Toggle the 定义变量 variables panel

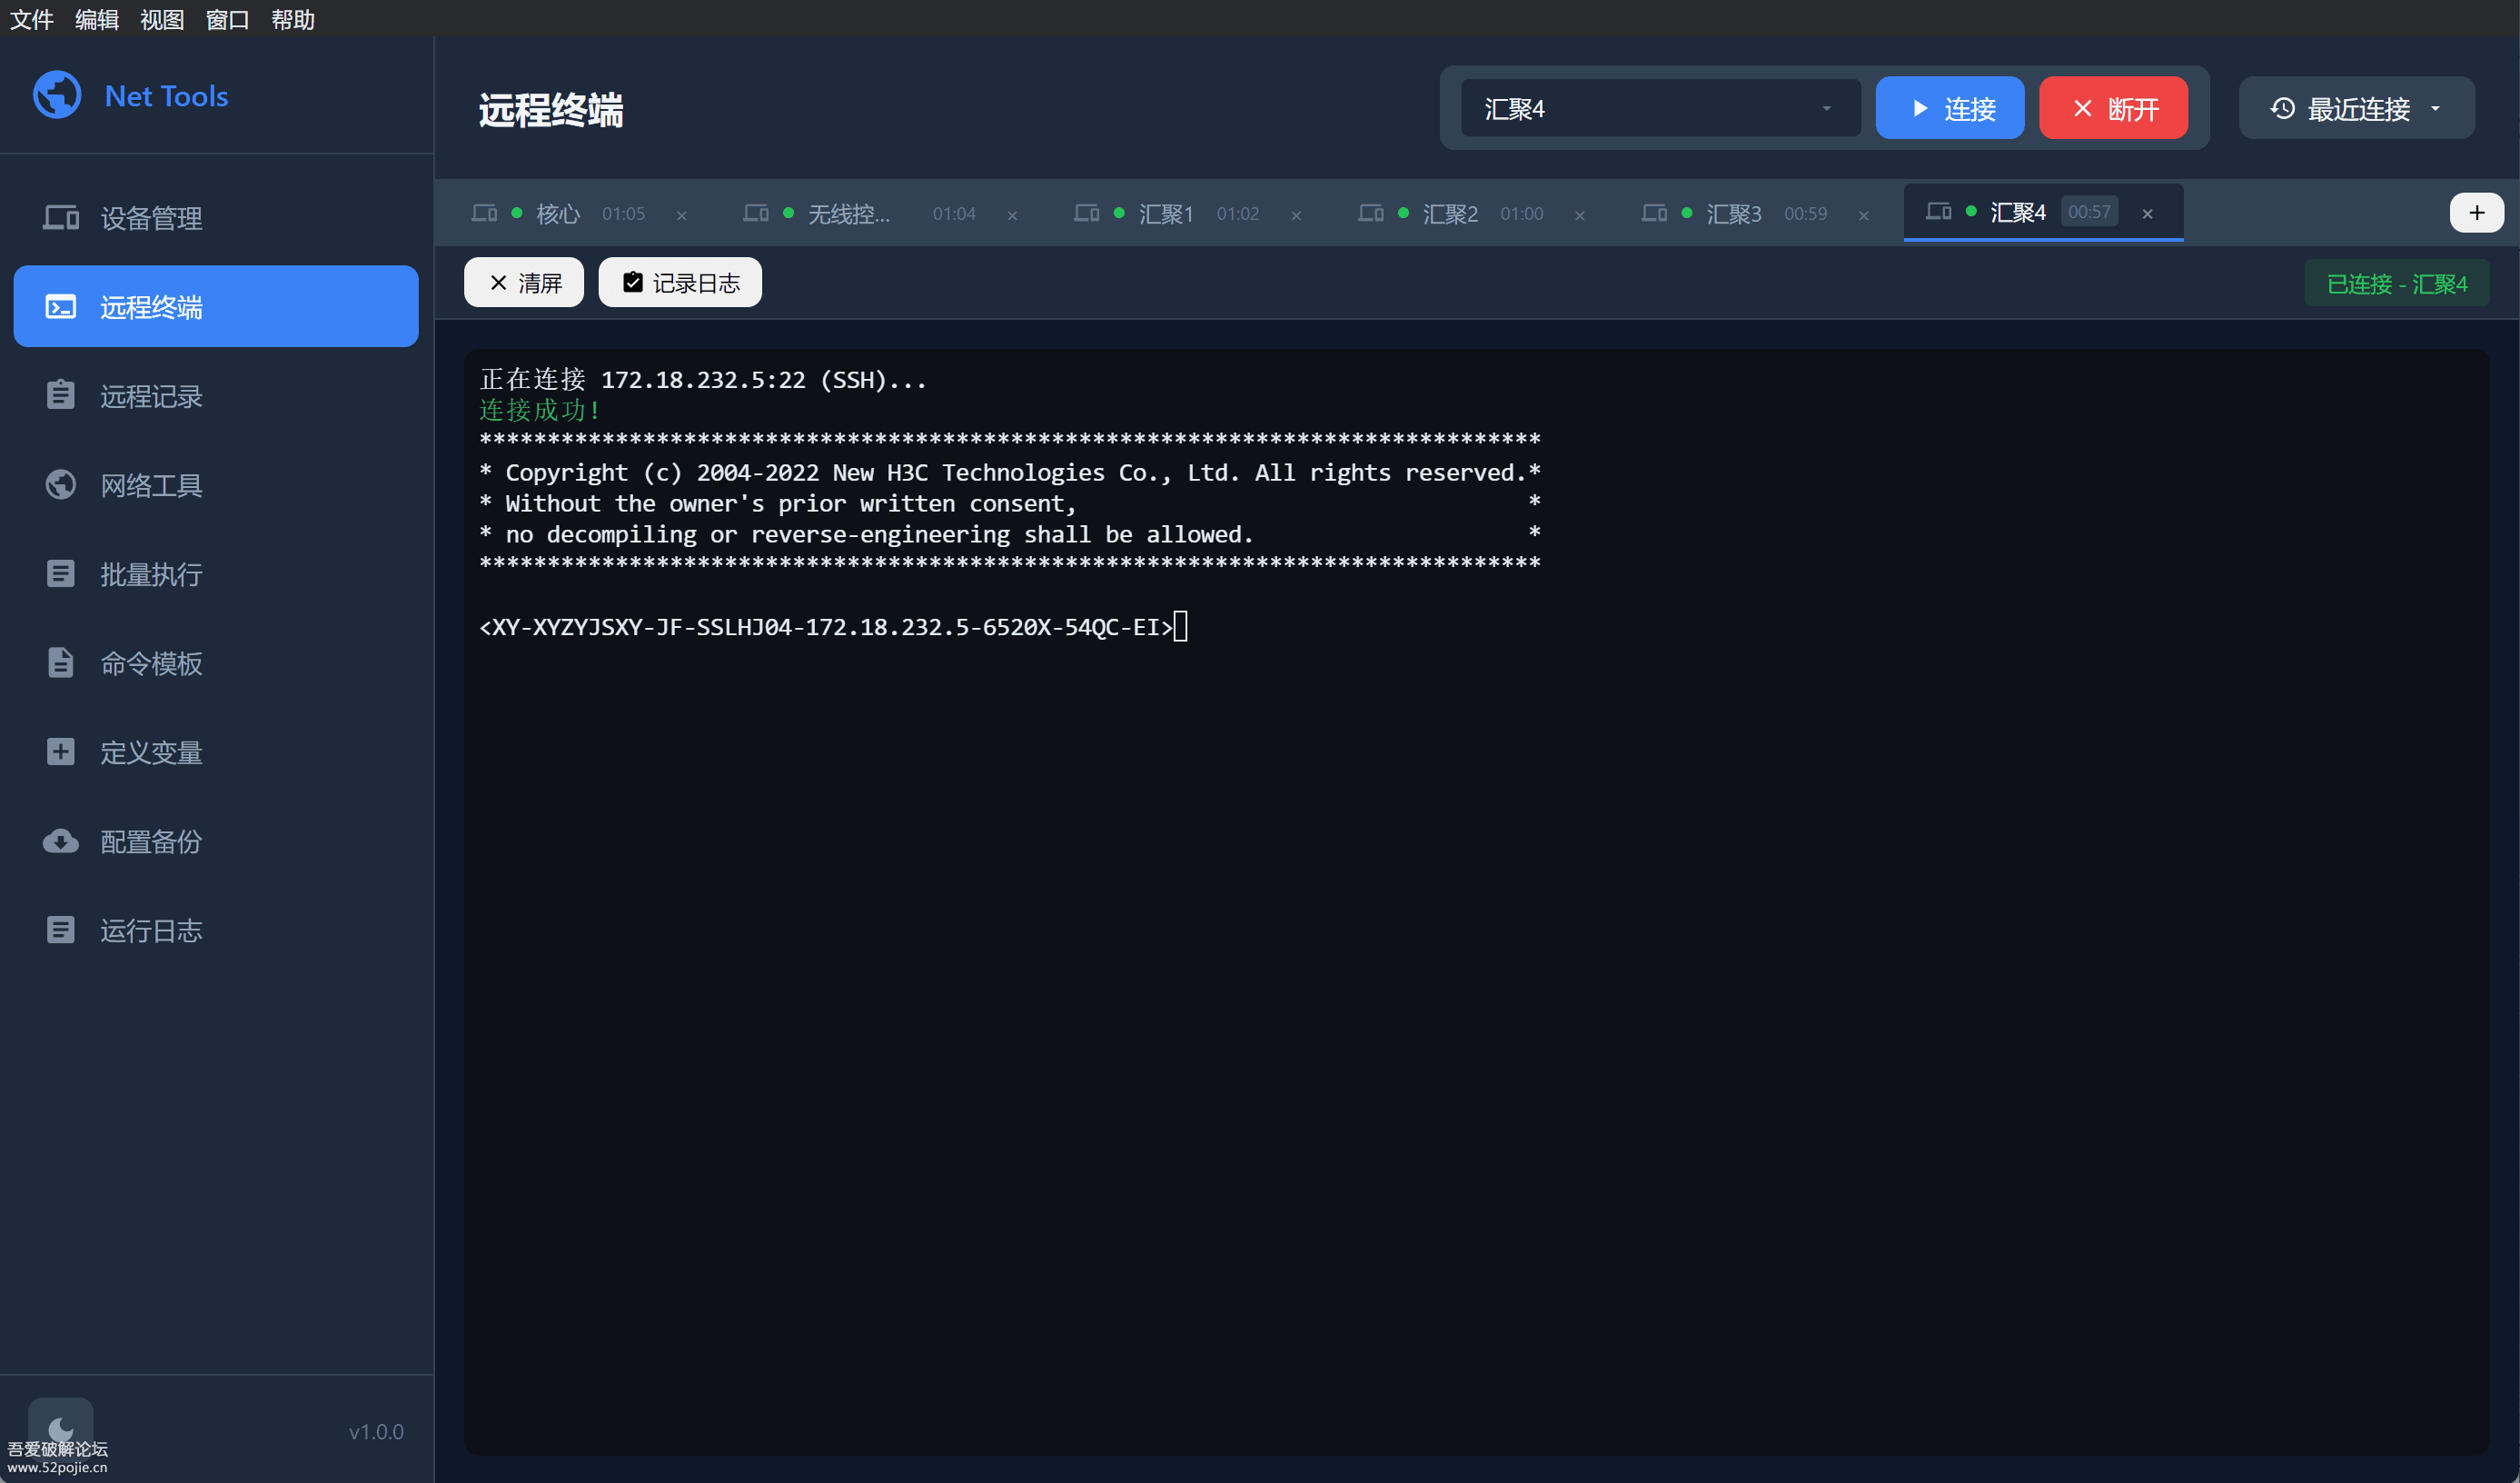(x=151, y=752)
